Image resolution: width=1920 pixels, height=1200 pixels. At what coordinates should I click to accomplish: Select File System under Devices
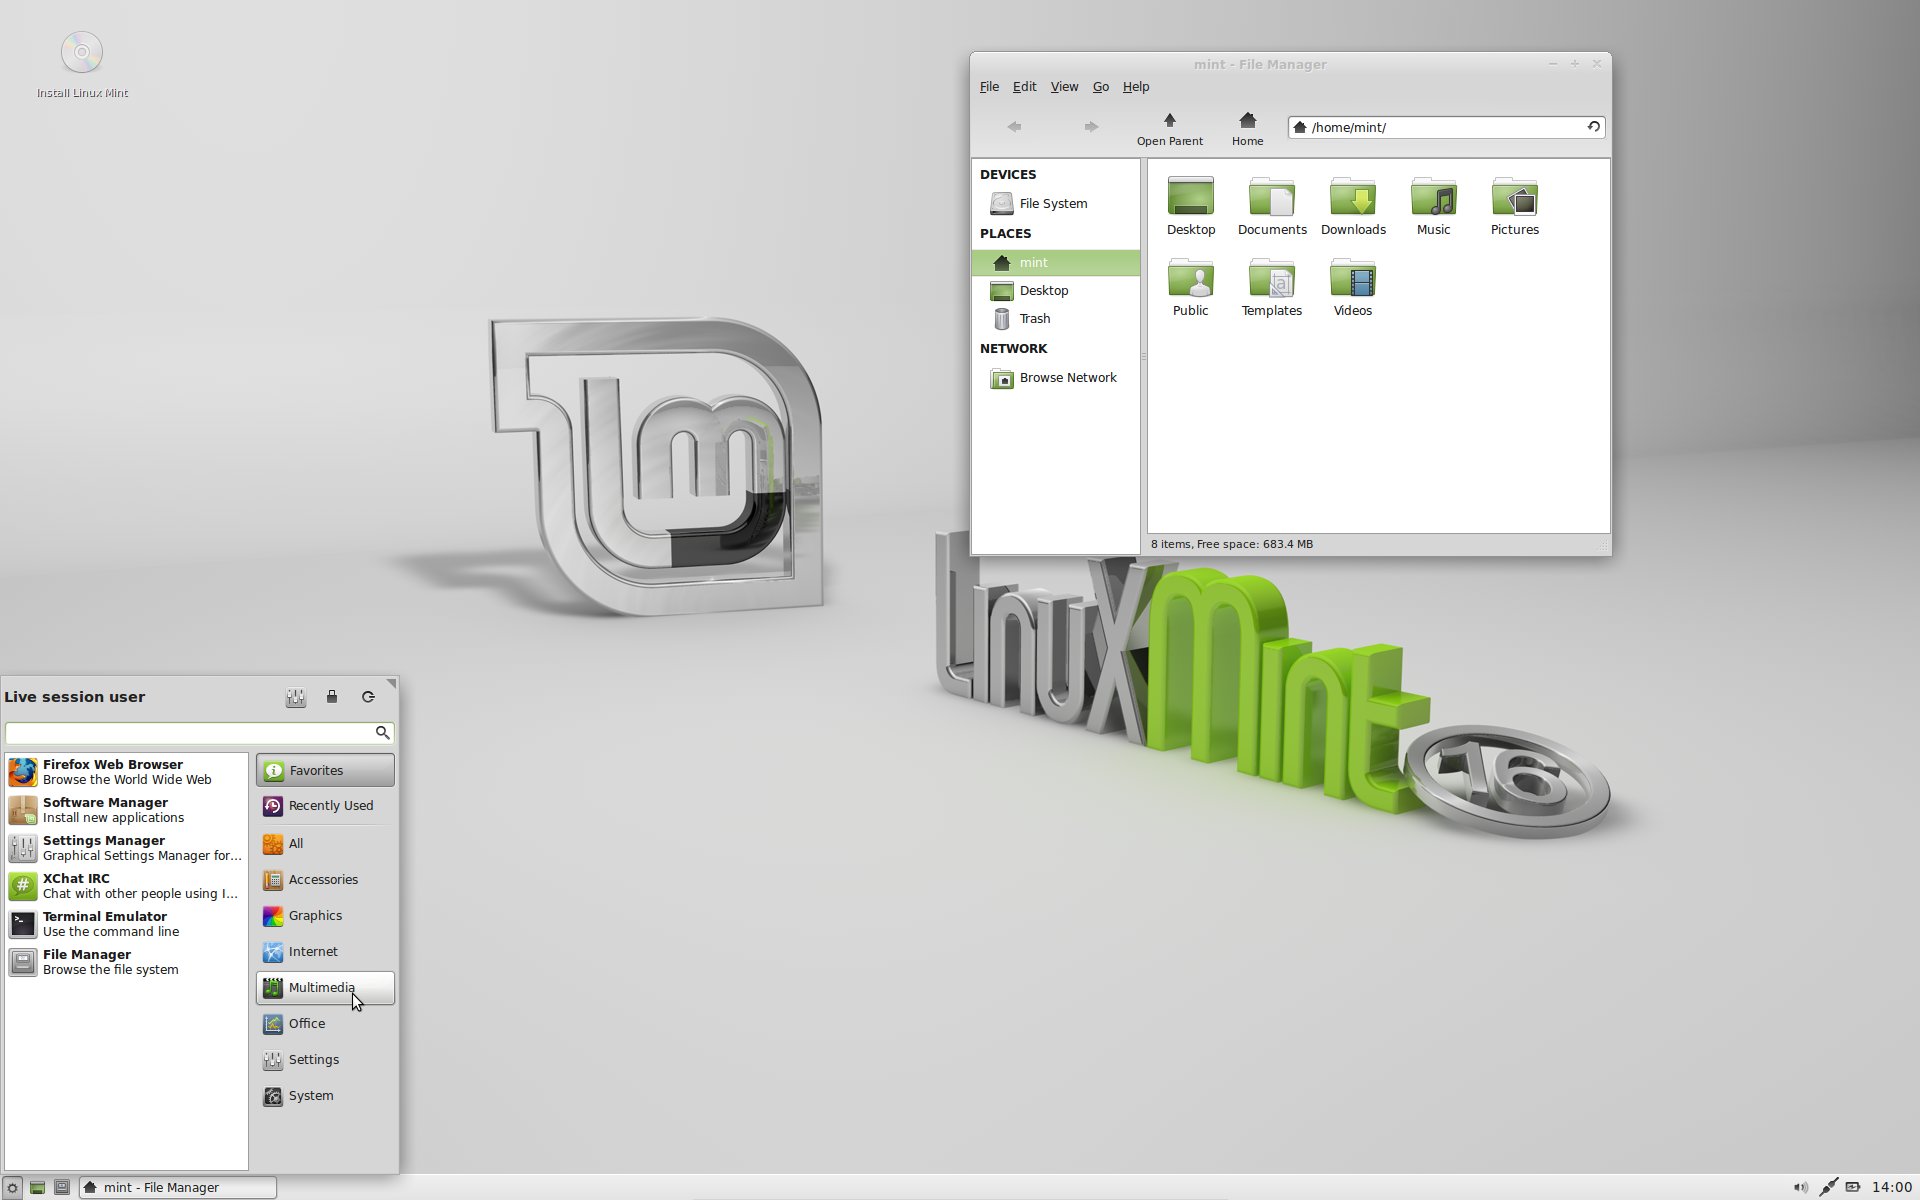coord(1055,204)
